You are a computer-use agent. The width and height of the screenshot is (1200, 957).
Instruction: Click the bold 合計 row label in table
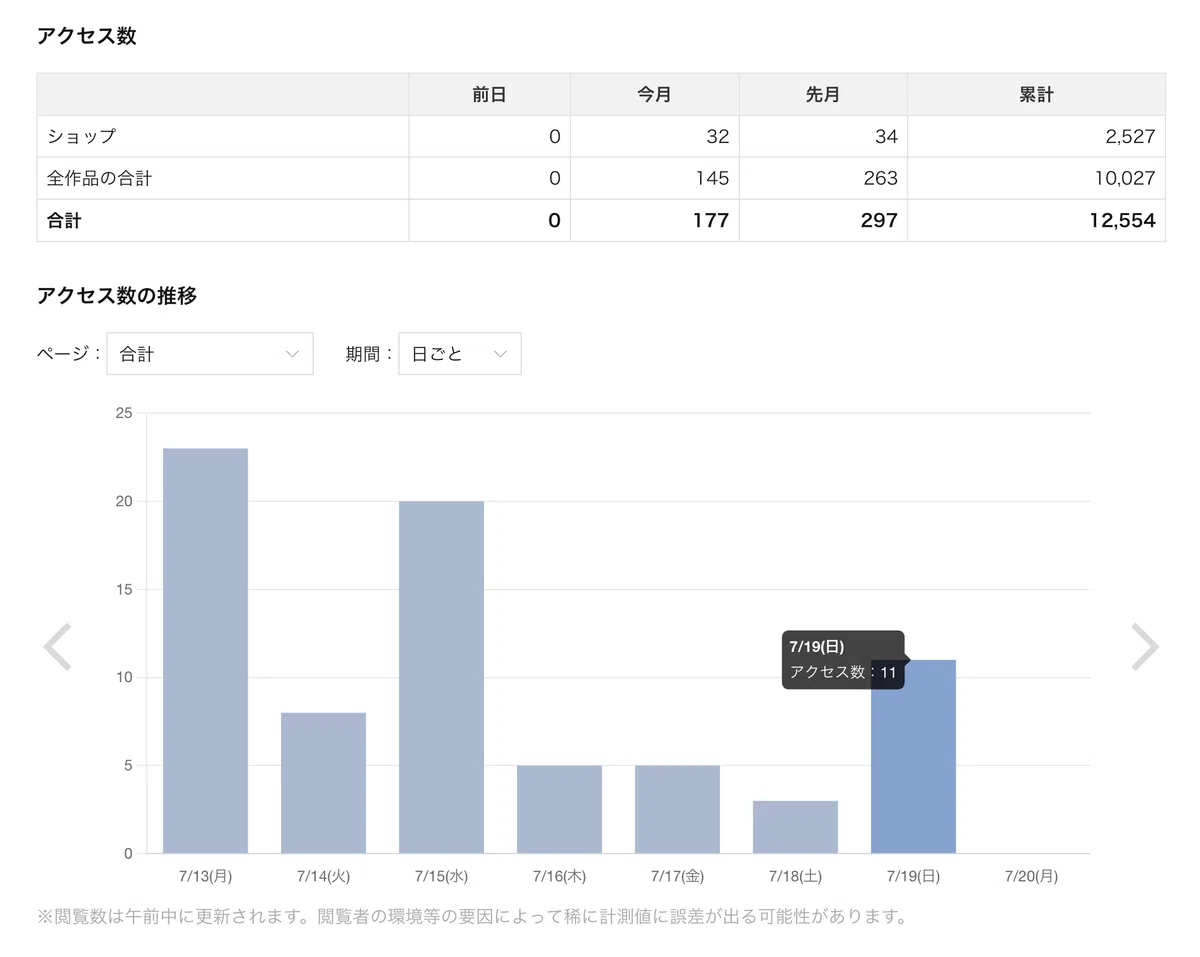click(x=64, y=221)
